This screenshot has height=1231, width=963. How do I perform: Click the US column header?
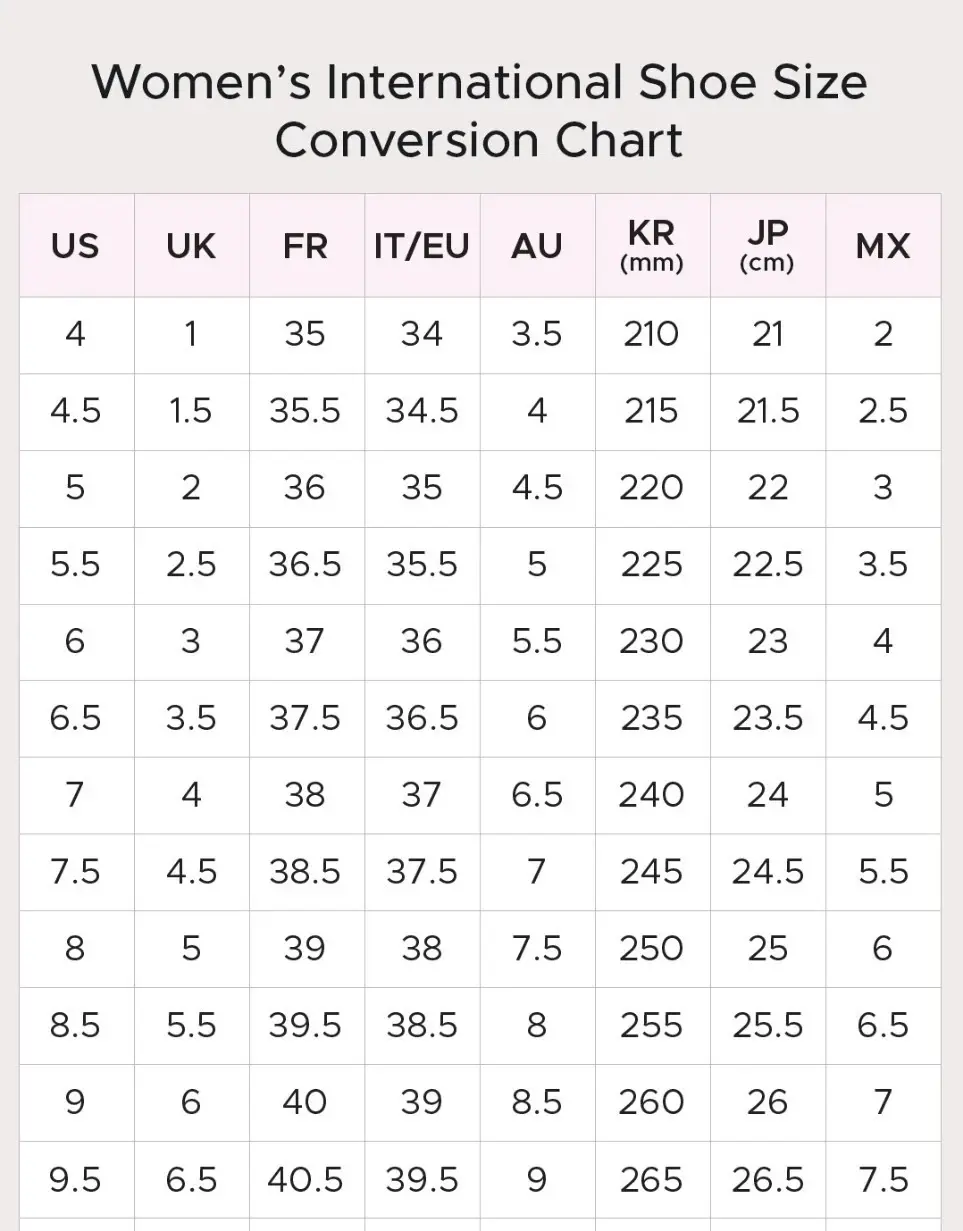coord(76,245)
